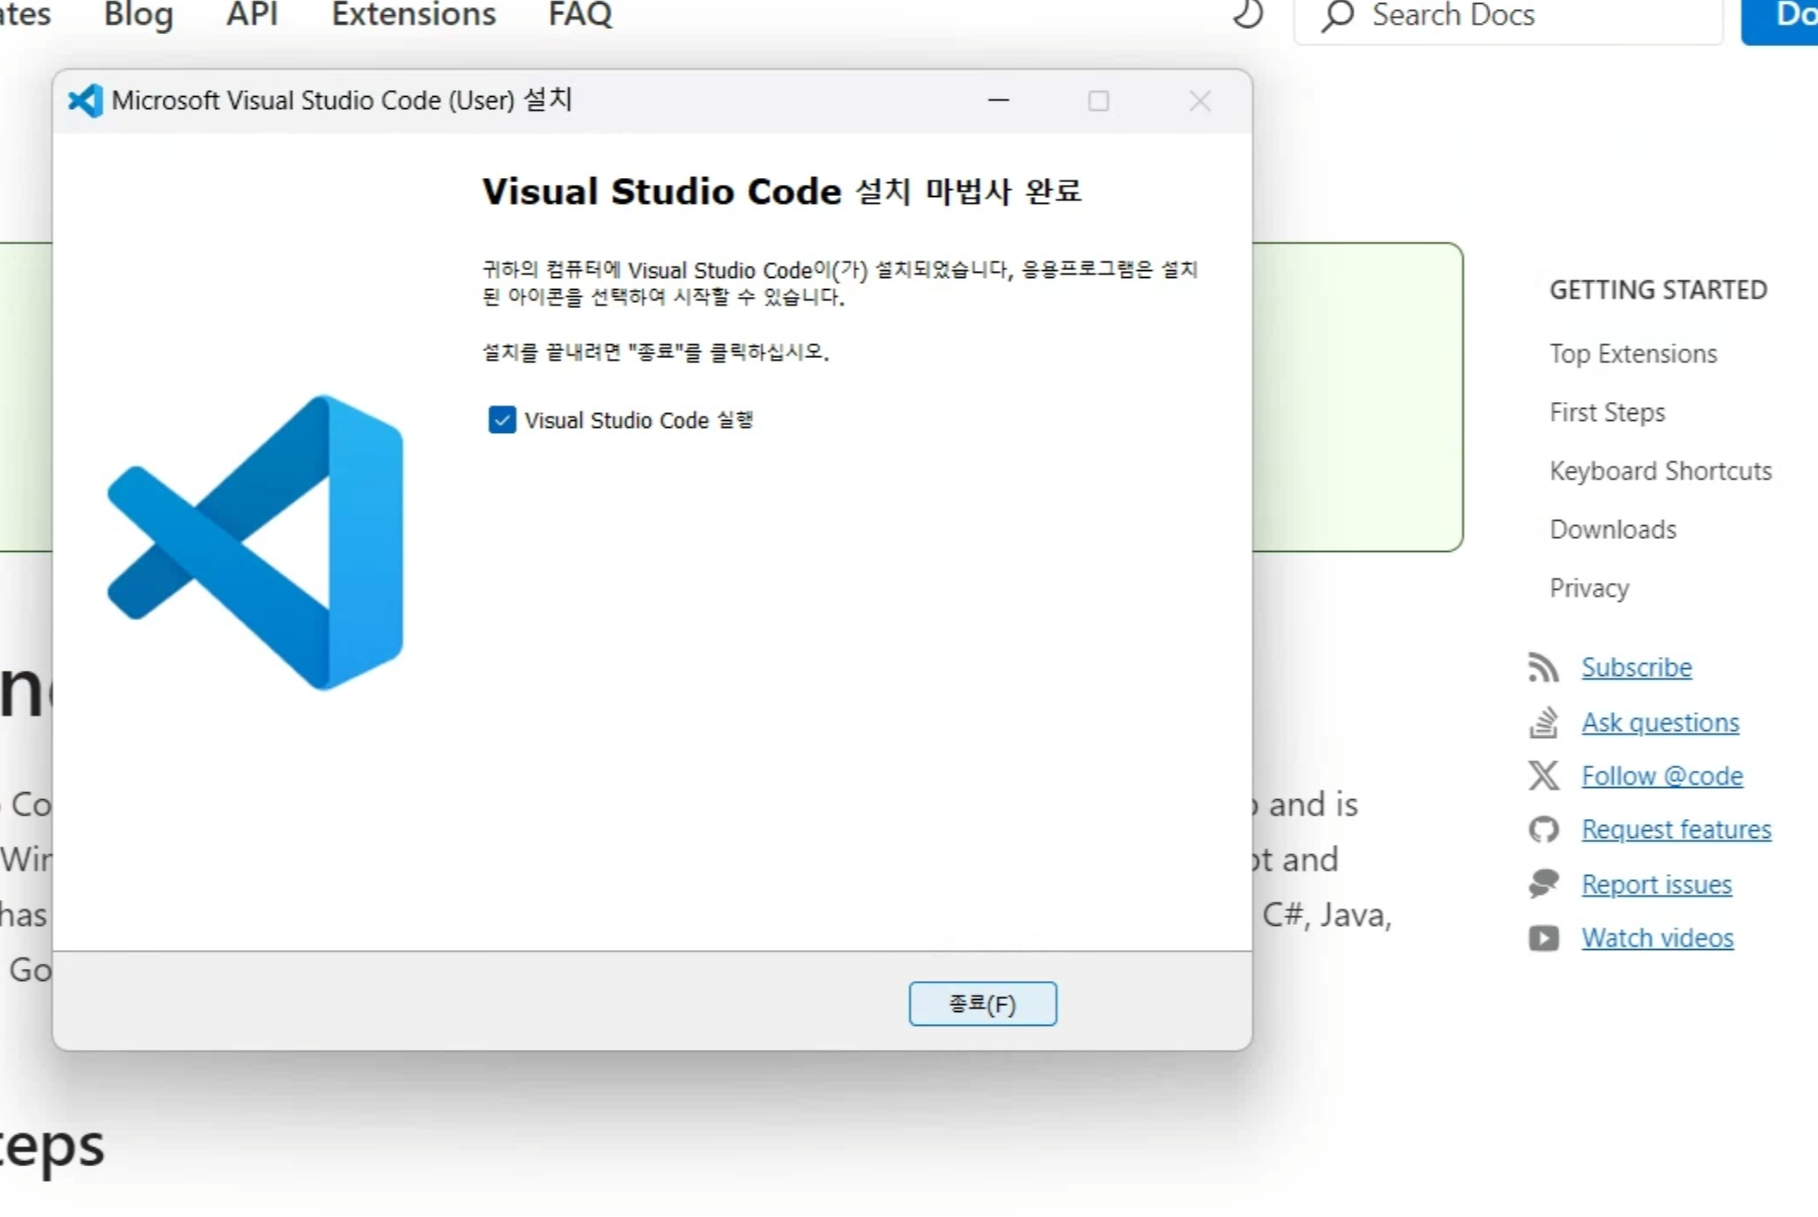This screenshot has height=1217, width=1818.
Task: Click the Search Docs input field
Action: (x=1508, y=17)
